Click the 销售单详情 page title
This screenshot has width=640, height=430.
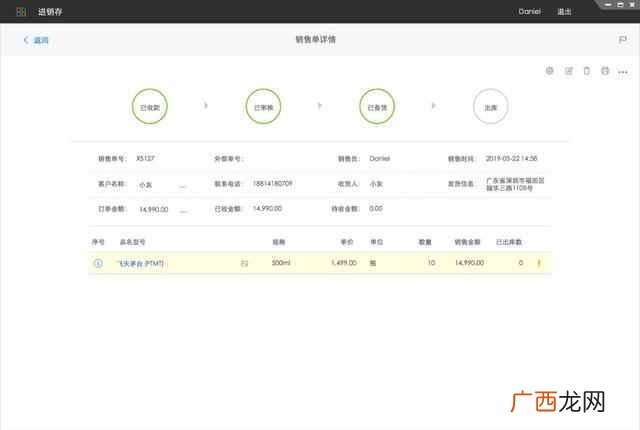point(316,39)
